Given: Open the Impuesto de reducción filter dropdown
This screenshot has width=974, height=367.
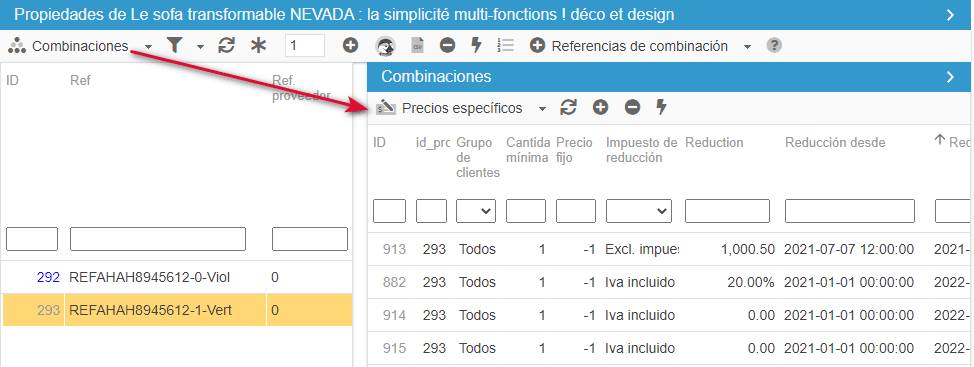Looking at the screenshot, I should point(639,211).
